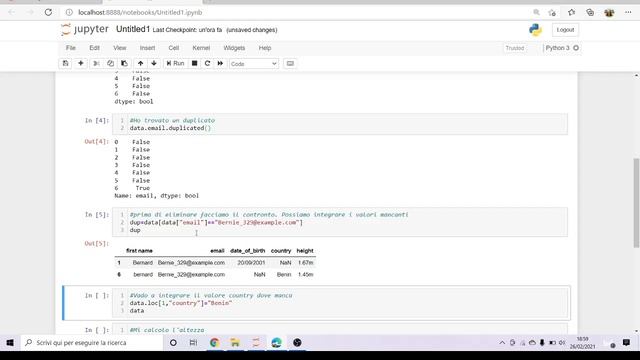Open the Cell menu
This screenshot has width=640, height=360.
click(x=173, y=48)
